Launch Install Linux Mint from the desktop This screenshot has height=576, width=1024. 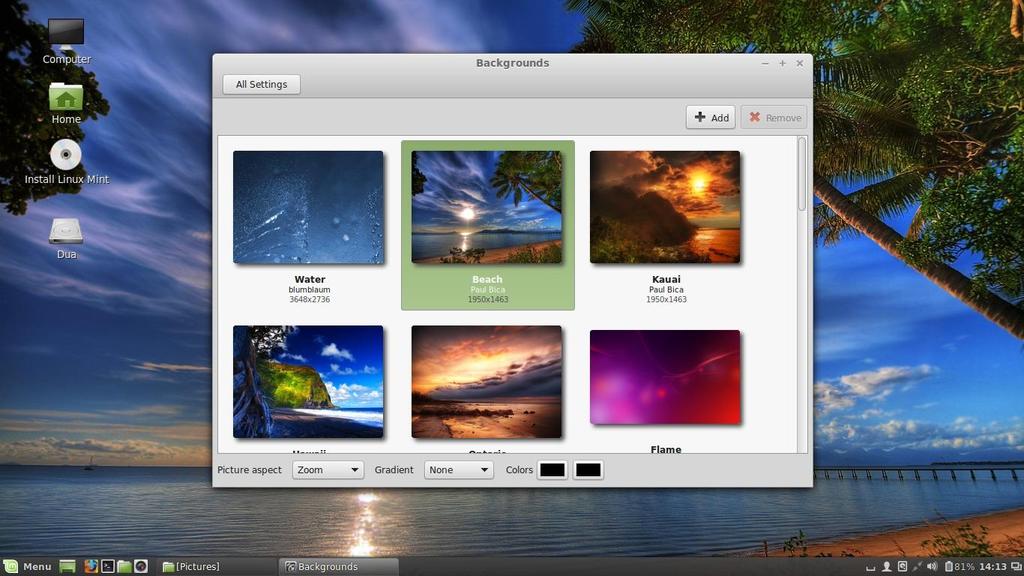click(65, 157)
